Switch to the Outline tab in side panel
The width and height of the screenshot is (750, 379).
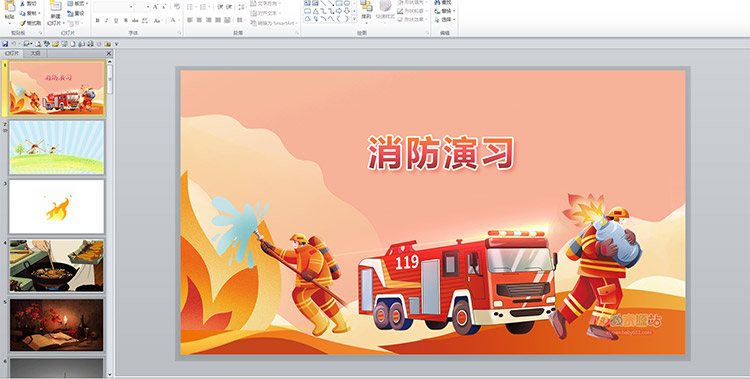[35, 54]
